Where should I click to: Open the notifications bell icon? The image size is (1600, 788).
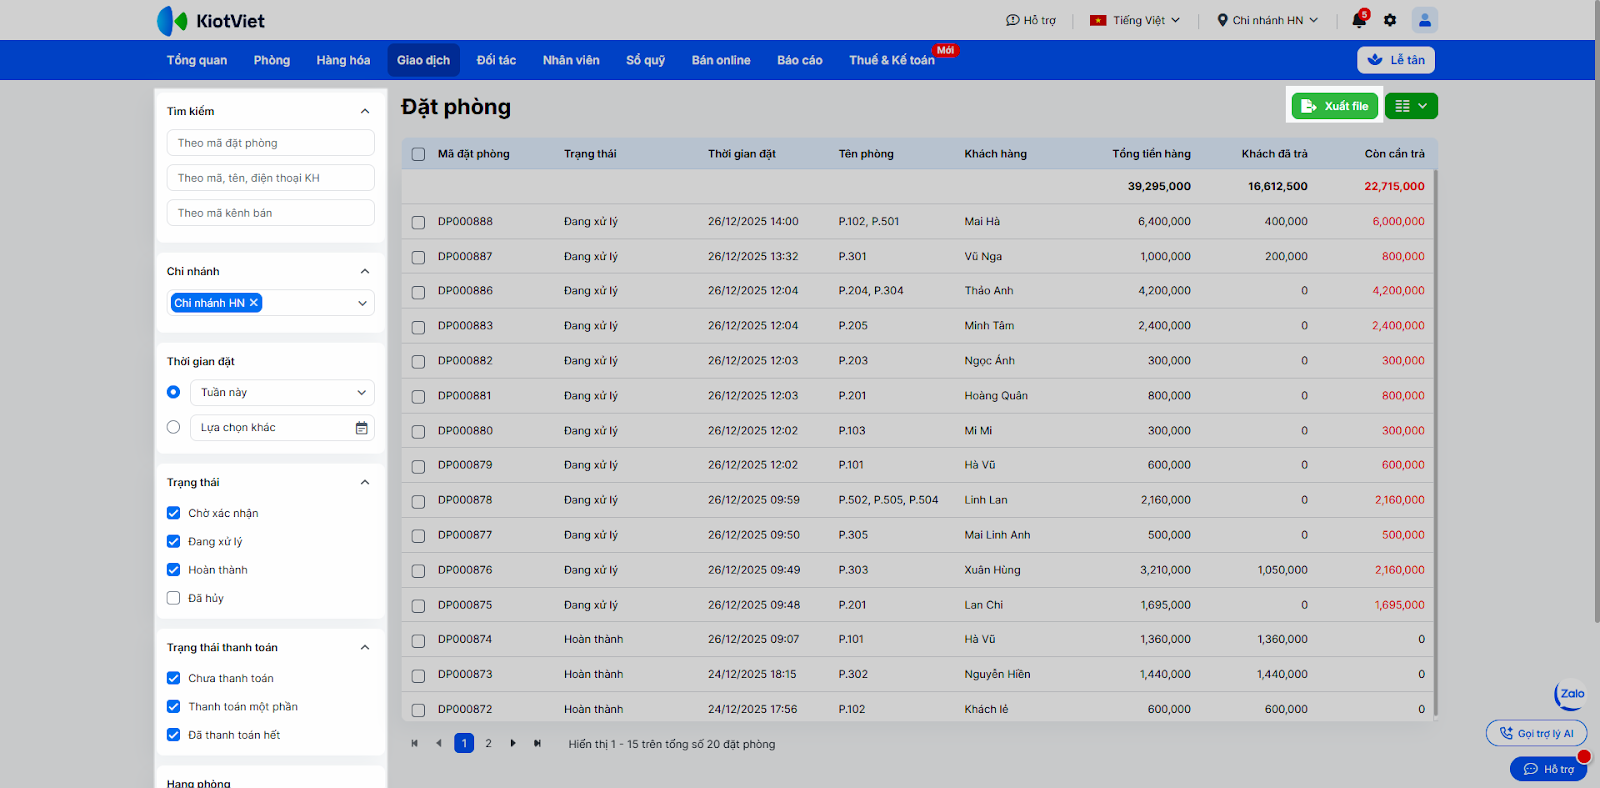(1358, 20)
